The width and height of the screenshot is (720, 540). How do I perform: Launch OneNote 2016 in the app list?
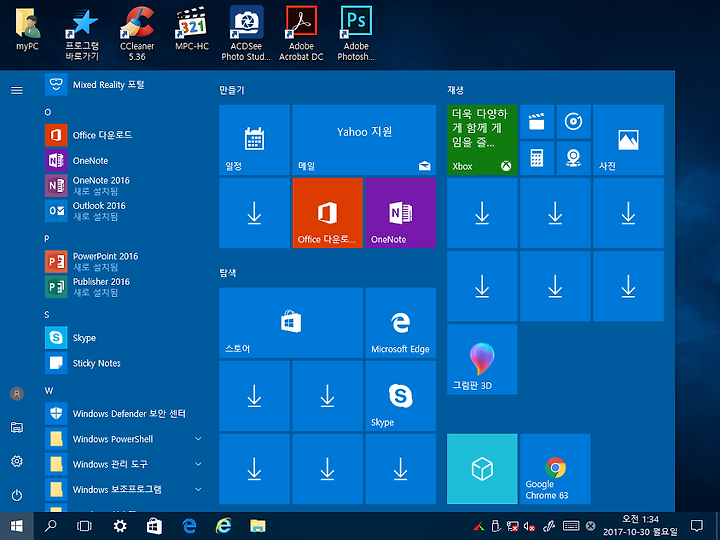[123, 186]
